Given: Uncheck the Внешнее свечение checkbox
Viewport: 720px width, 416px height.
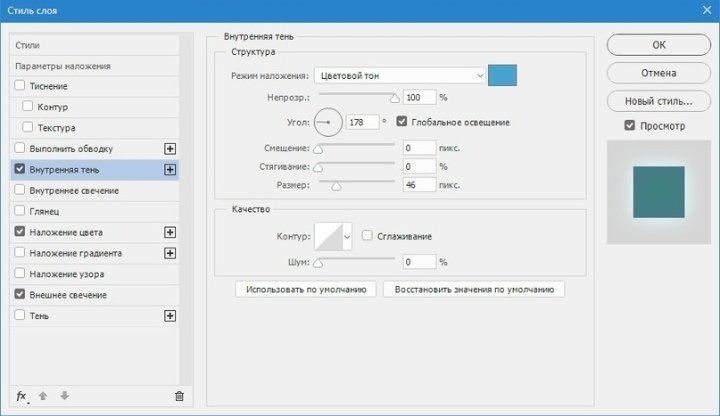Looking at the screenshot, I should point(20,294).
